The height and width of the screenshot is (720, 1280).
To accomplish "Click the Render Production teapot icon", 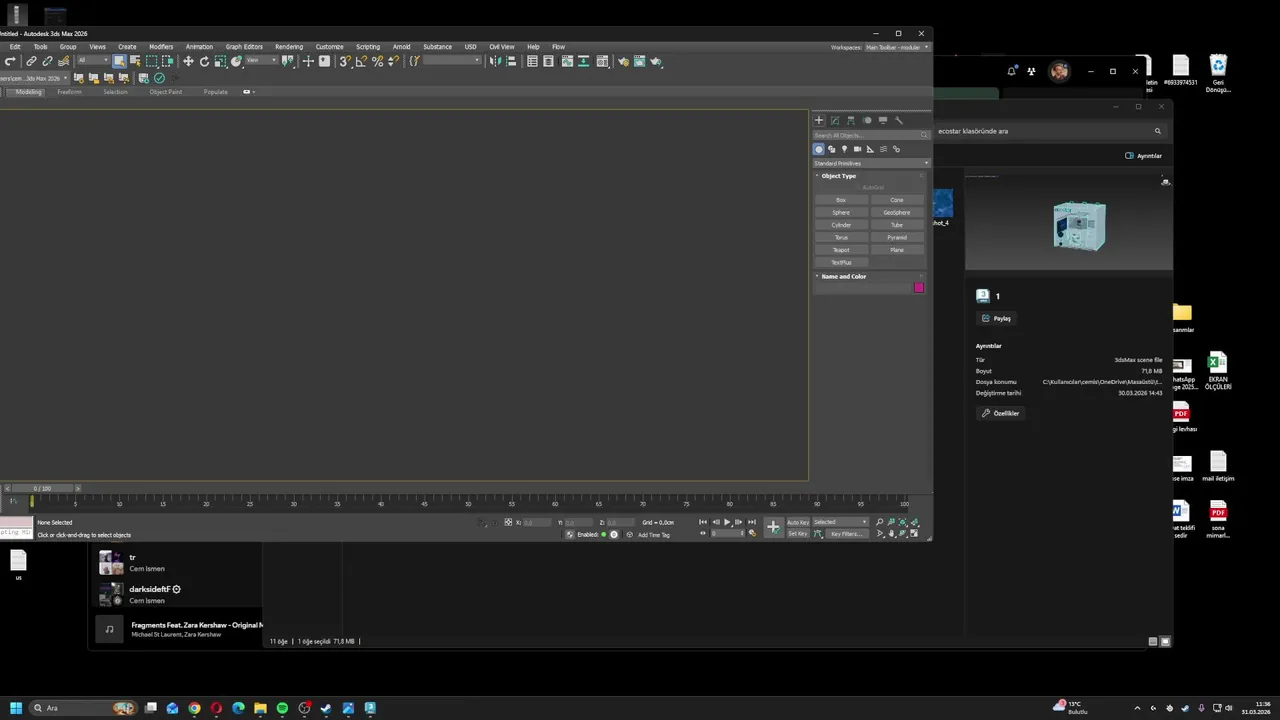I will tap(655, 61).
